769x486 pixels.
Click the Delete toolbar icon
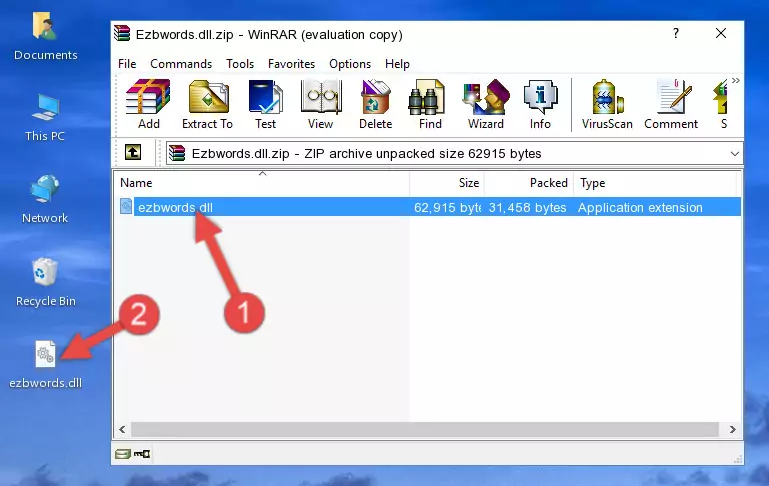(x=376, y=104)
